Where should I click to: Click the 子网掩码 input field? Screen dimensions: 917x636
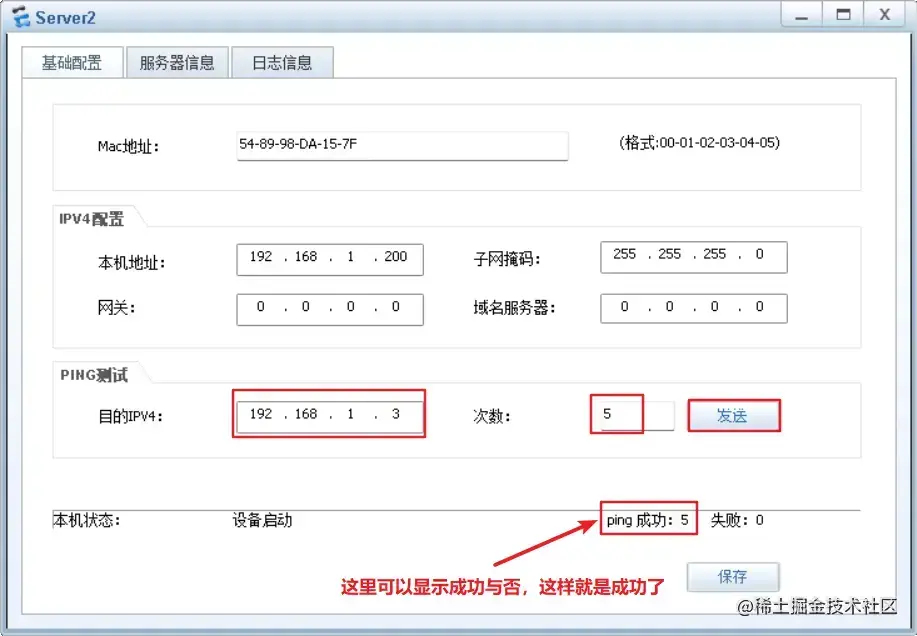(694, 257)
